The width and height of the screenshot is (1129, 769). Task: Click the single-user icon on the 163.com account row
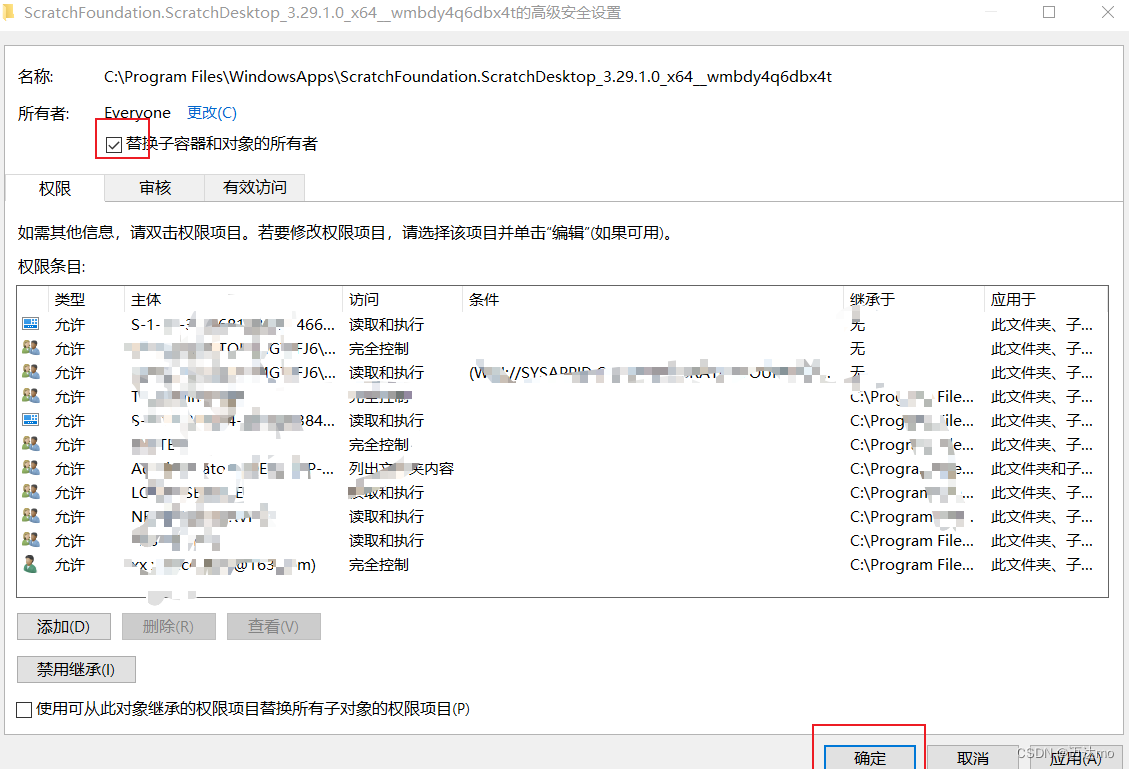30,564
